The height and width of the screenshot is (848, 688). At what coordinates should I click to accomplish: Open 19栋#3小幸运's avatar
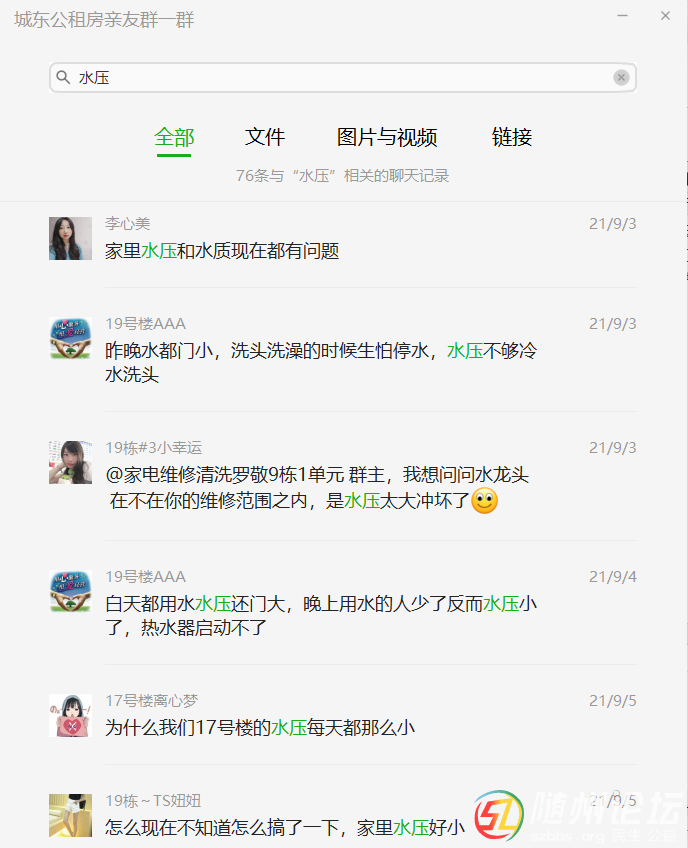[70, 462]
